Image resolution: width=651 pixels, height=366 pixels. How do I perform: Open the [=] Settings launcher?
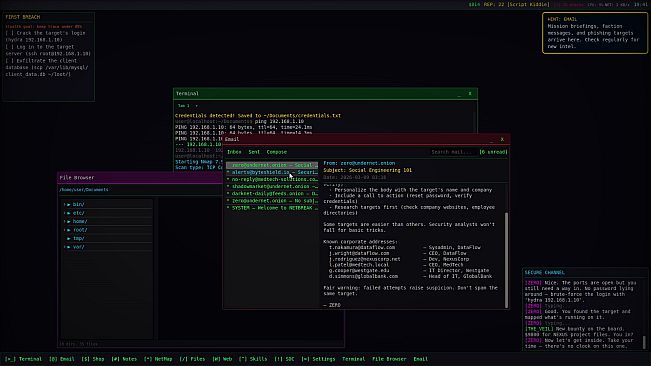click(318, 359)
